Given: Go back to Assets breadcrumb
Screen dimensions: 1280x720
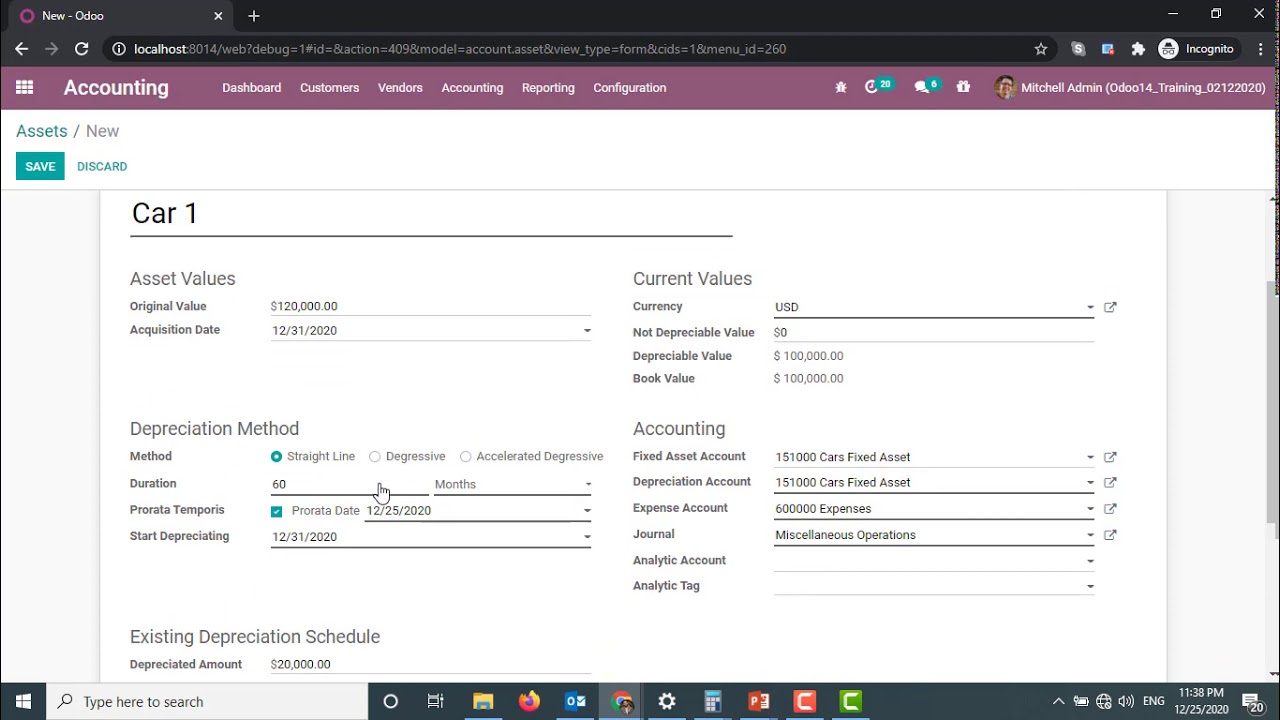Looking at the screenshot, I should tap(42, 131).
